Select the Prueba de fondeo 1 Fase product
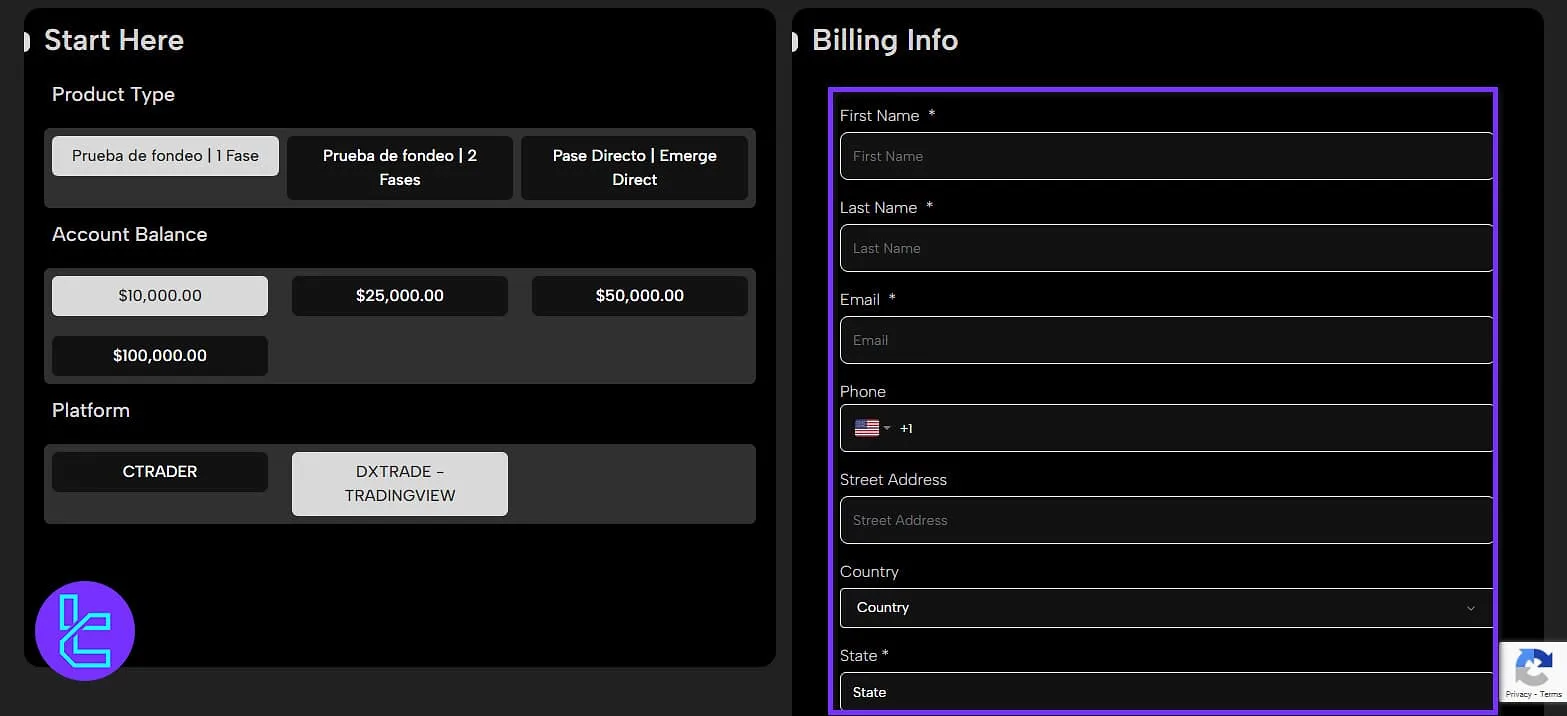 click(164, 156)
